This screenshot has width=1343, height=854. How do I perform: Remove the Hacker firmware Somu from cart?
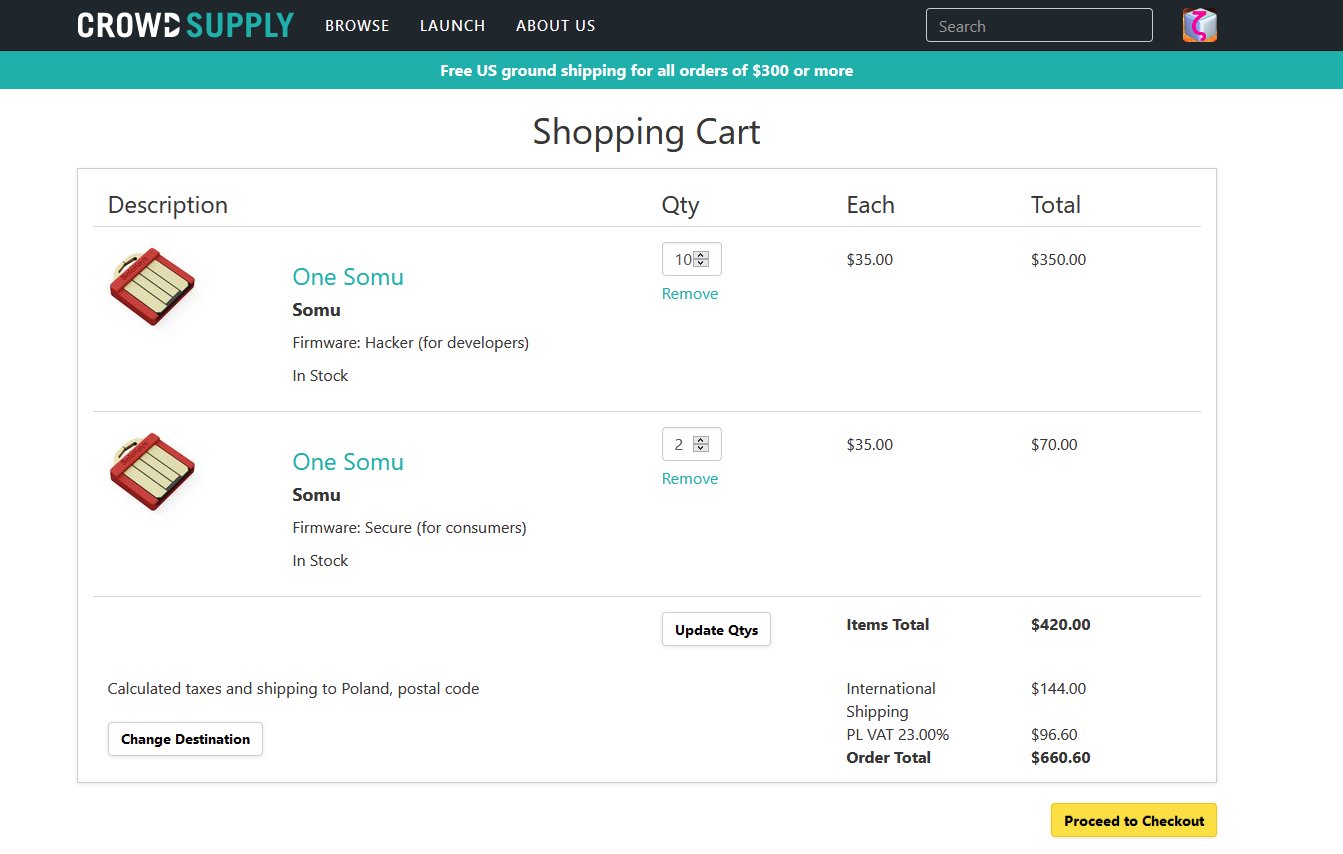point(689,294)
